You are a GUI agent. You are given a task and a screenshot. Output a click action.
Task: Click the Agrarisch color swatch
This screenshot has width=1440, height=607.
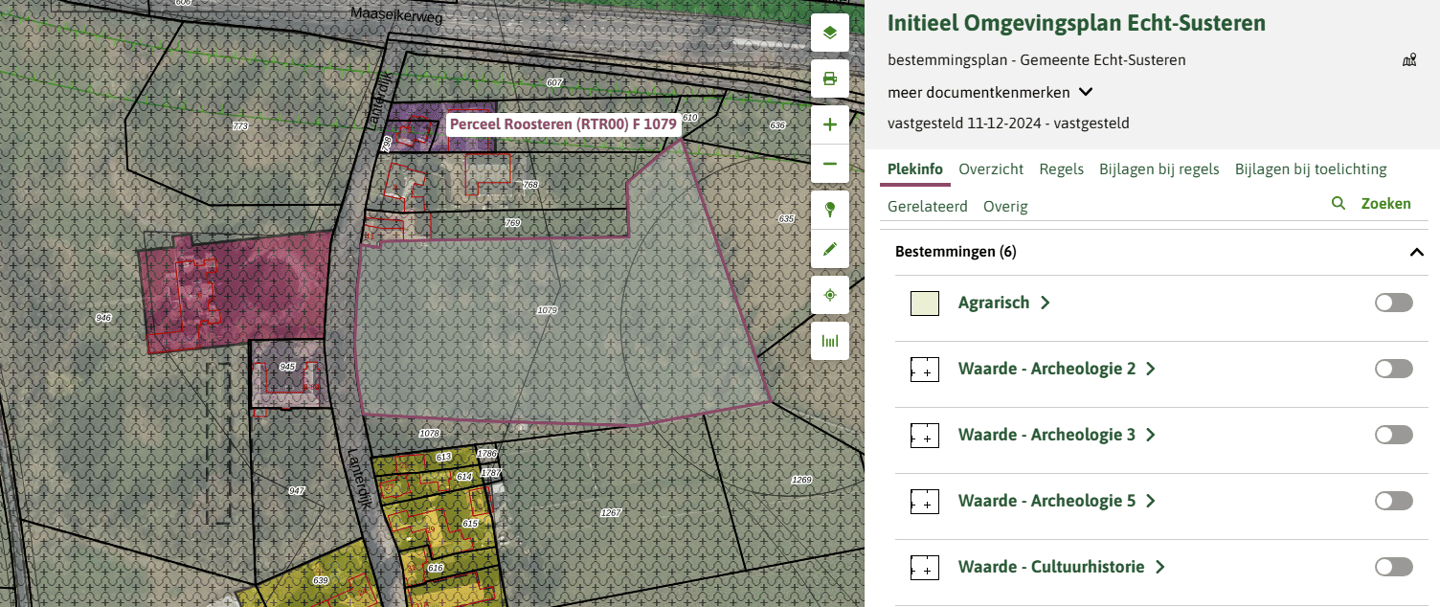pos(924,303)
